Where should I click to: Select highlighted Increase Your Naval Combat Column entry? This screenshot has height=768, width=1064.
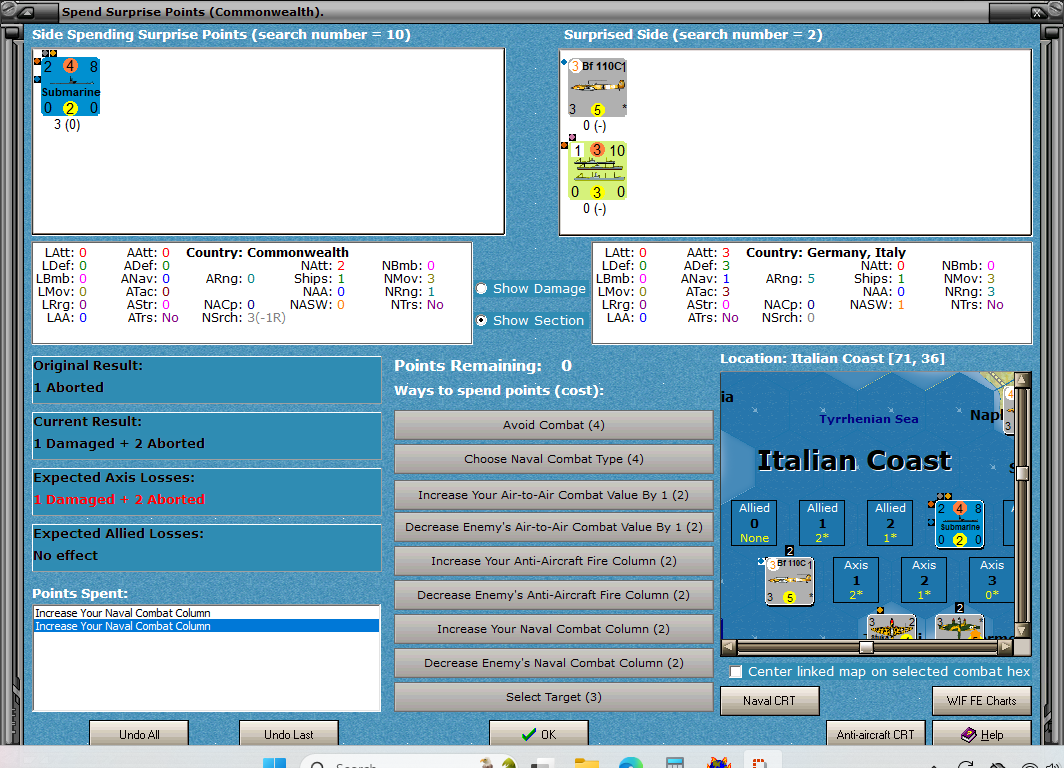point(206,626)
